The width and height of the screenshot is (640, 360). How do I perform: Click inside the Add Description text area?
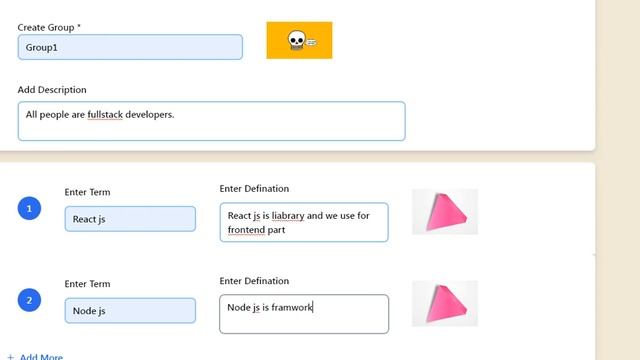click(x=211, y=121)
